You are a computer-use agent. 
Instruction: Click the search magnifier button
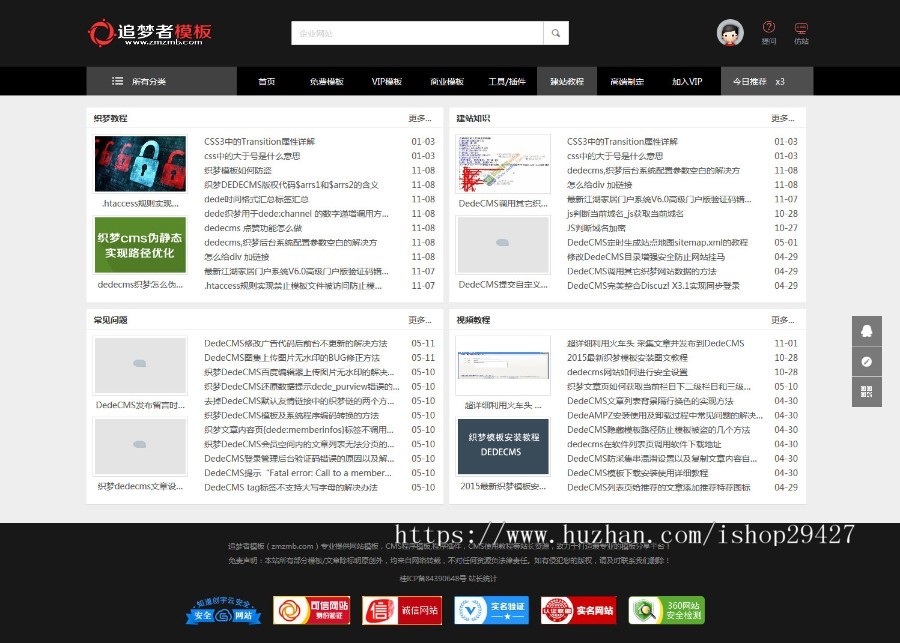pos(556,33)
